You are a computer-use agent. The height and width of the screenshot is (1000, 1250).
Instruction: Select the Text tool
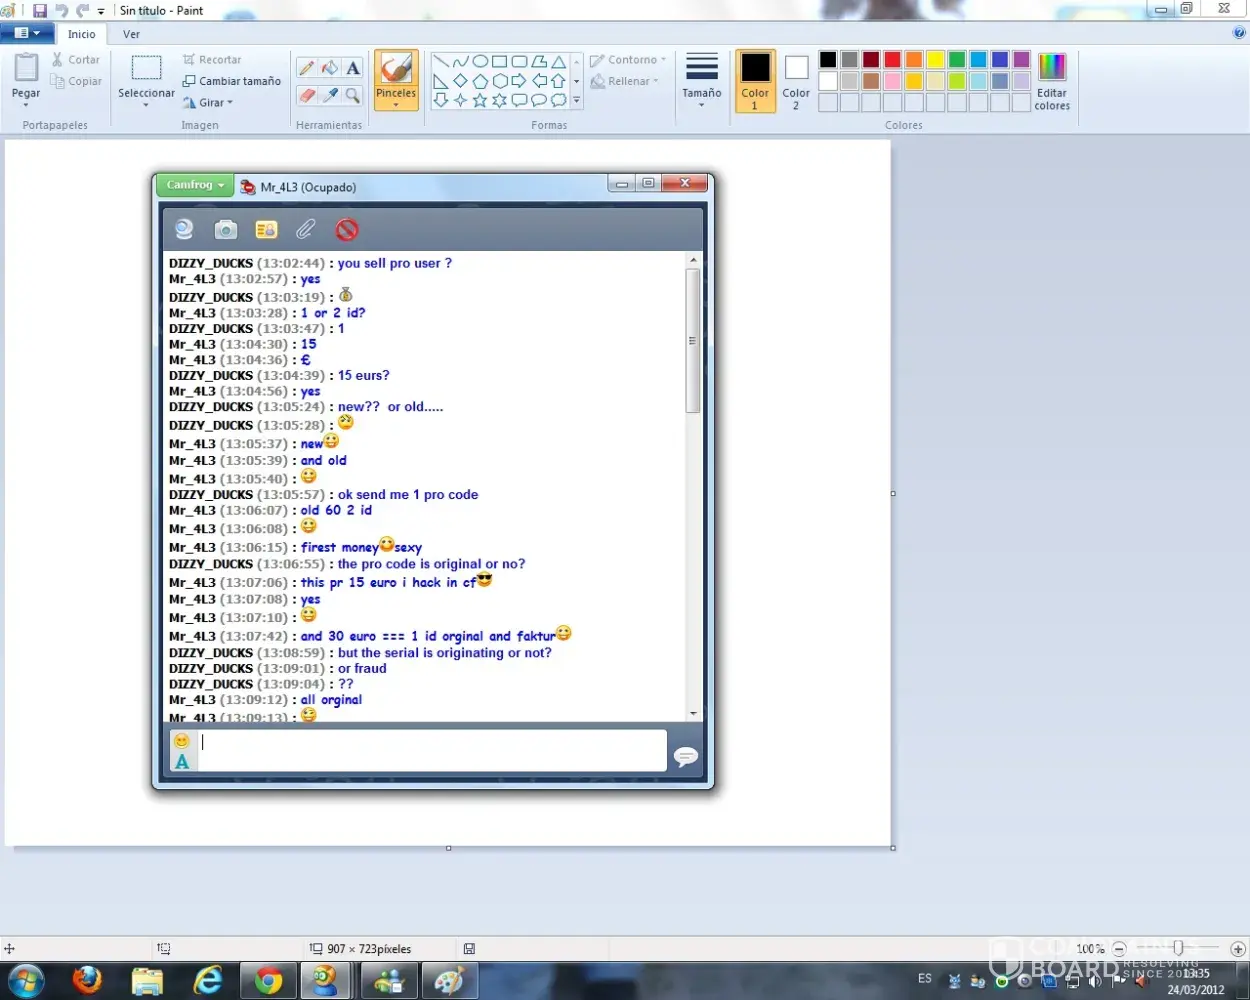353,68
